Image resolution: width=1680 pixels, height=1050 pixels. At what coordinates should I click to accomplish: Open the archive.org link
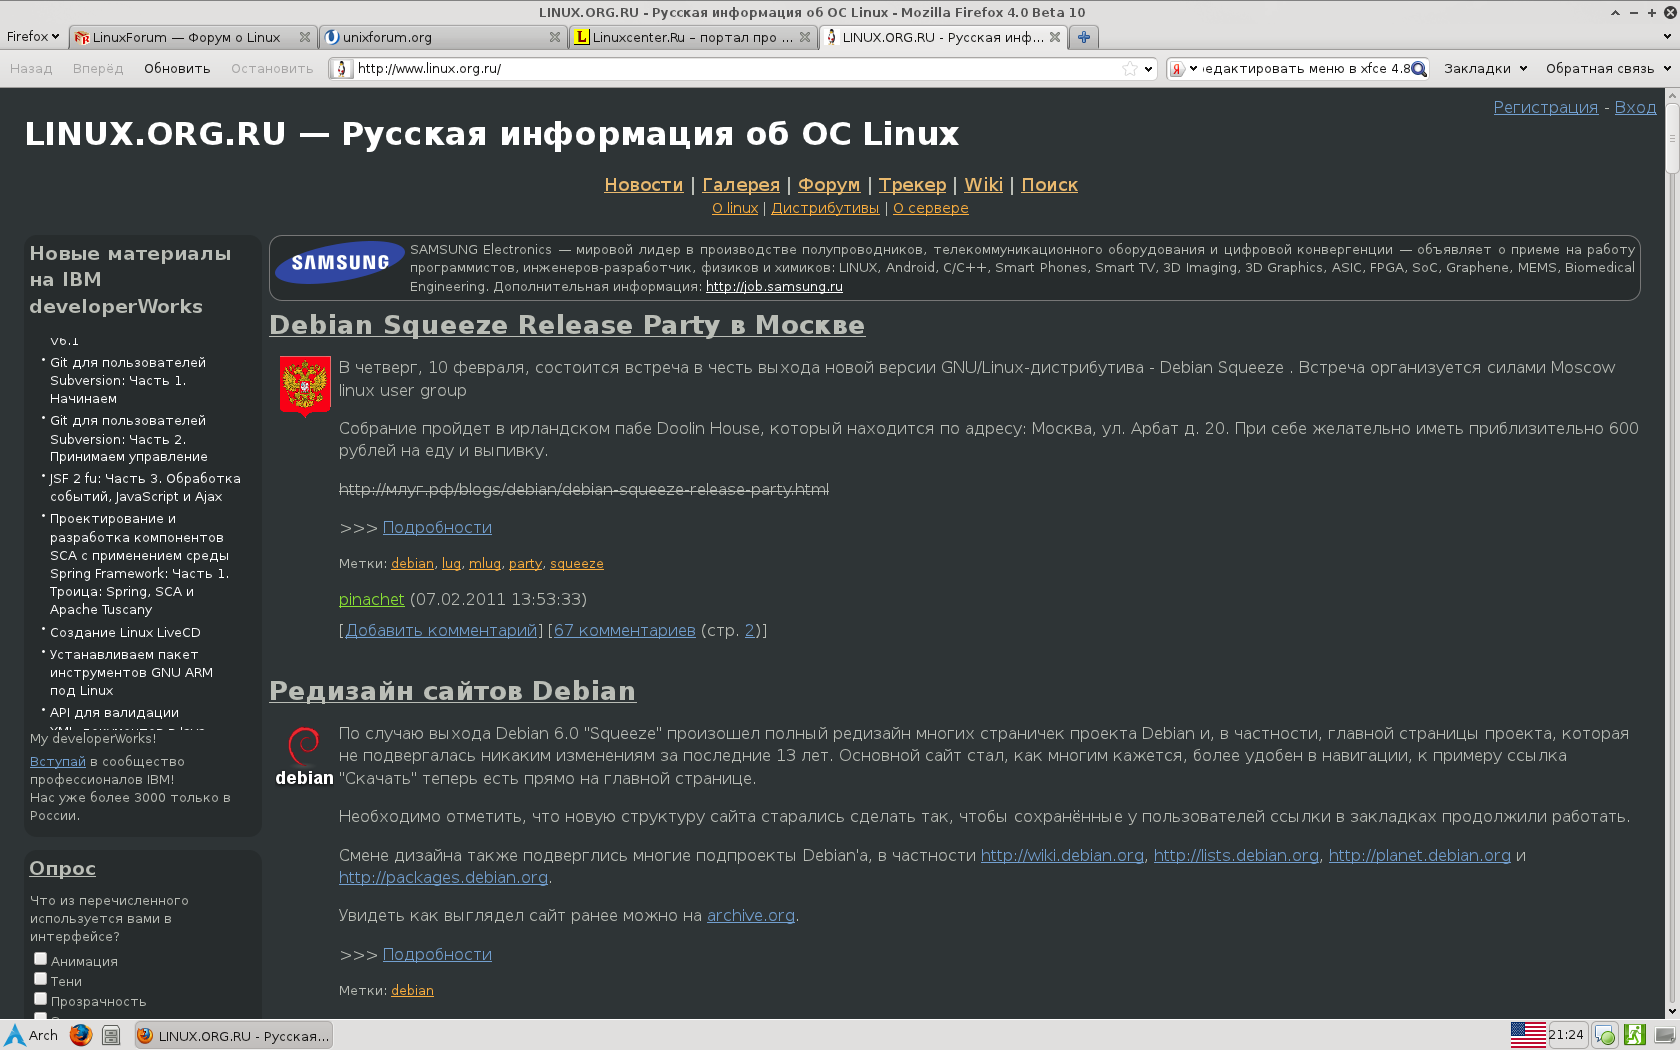point(751,915)
